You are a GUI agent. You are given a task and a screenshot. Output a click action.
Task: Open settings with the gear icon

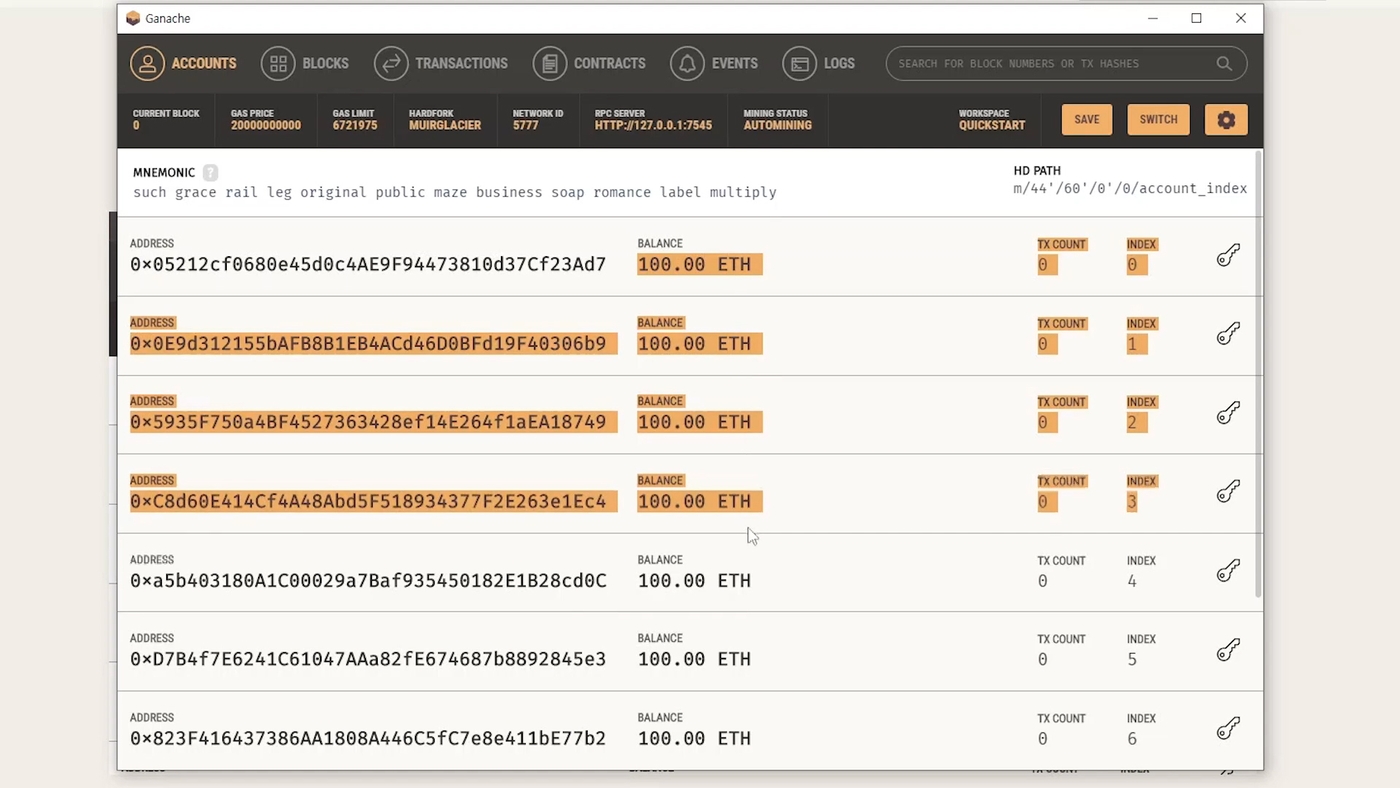[1226, 120]
